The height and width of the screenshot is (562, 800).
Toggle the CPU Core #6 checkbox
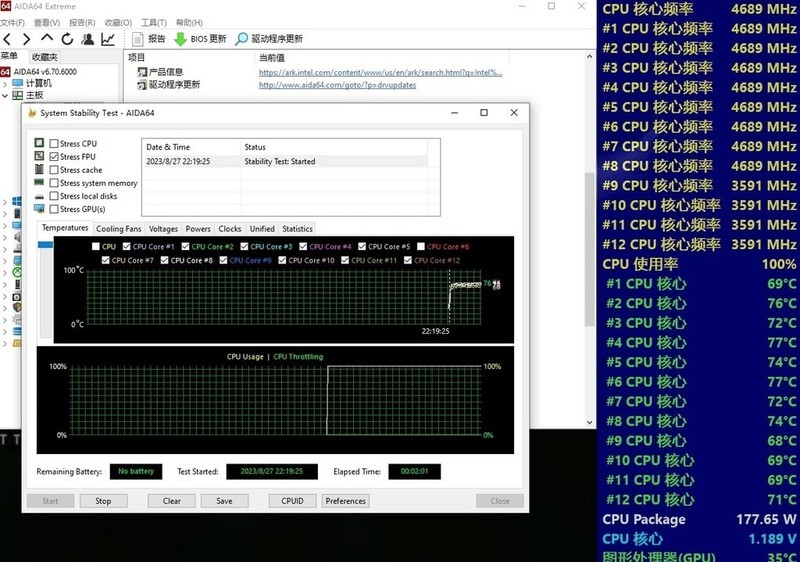(x=421, y=246)
